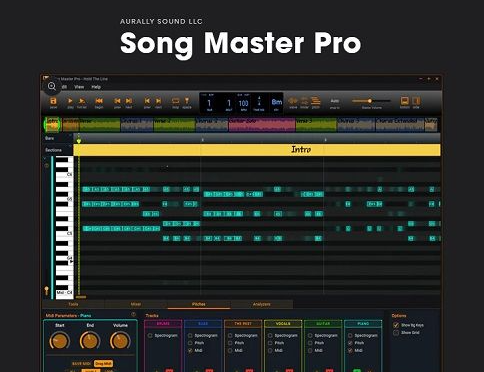
Task: Open the View menu
Action: [79, 87]
